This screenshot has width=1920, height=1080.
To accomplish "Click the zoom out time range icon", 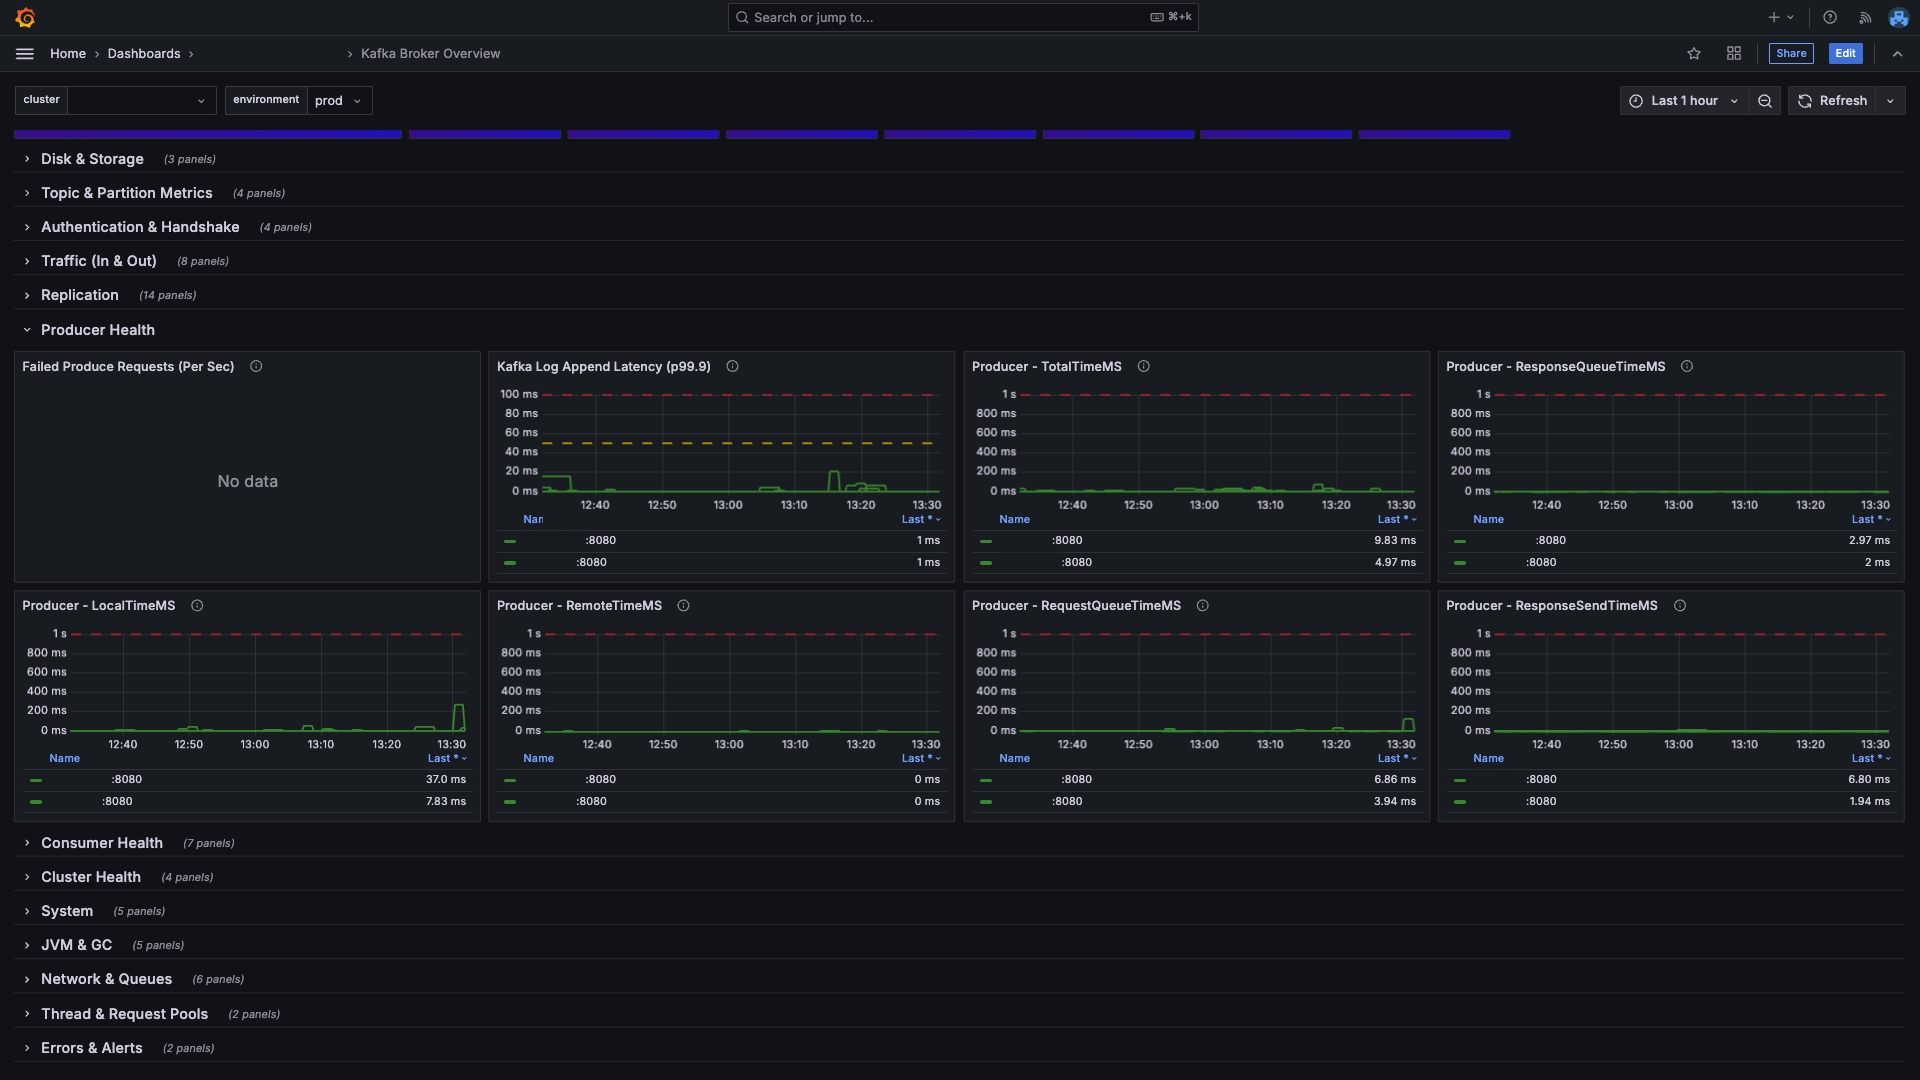I will [x=1765, y=101].
